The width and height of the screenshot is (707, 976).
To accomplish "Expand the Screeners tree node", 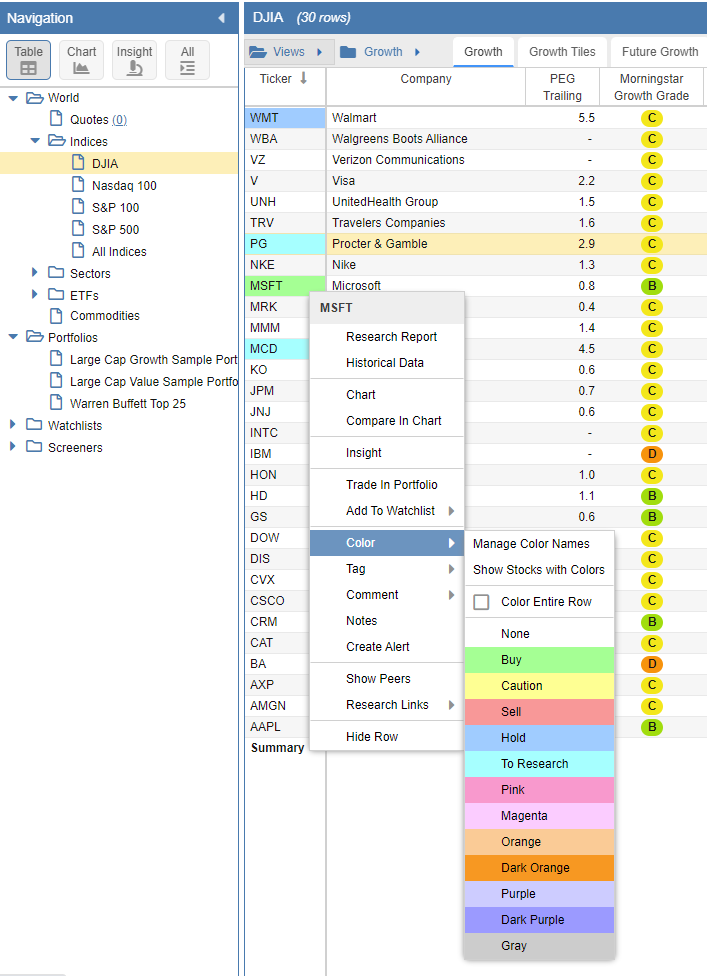I will click(12, 446).
